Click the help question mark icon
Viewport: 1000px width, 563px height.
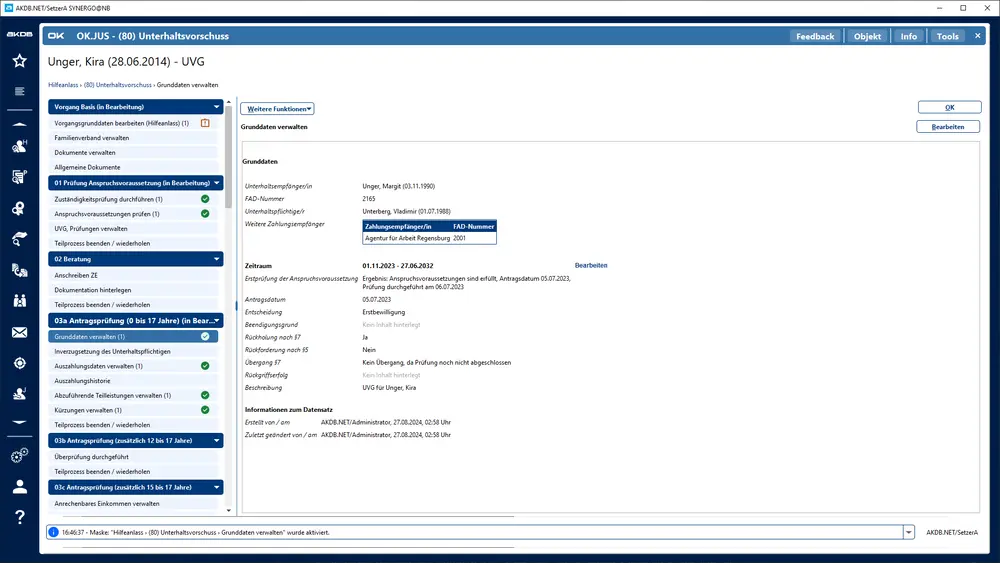pyautogui.click(x=19, y=517)
